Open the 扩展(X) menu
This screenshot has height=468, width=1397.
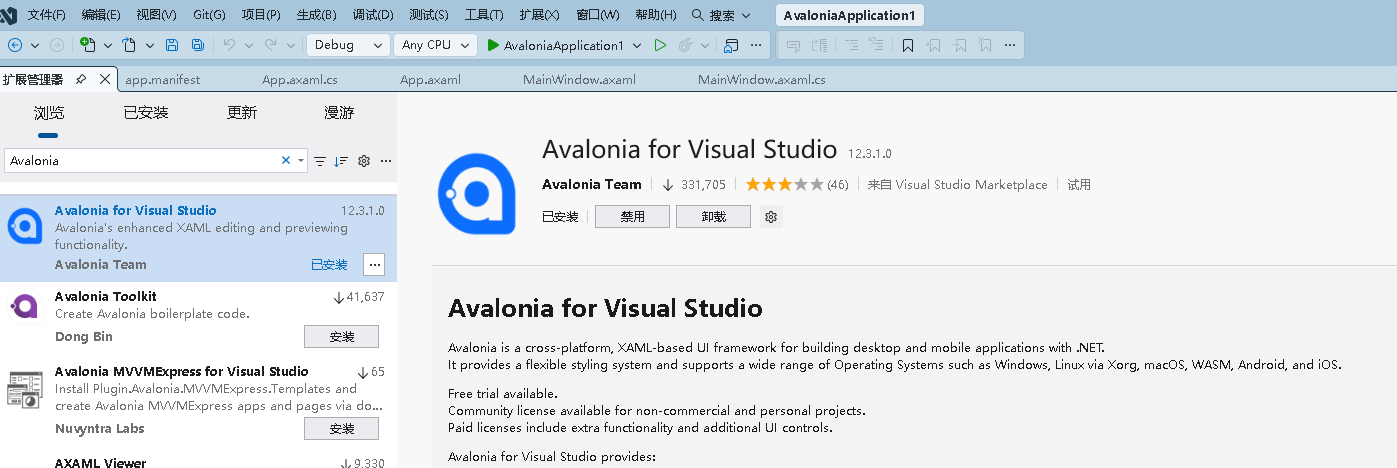[540, 15]
